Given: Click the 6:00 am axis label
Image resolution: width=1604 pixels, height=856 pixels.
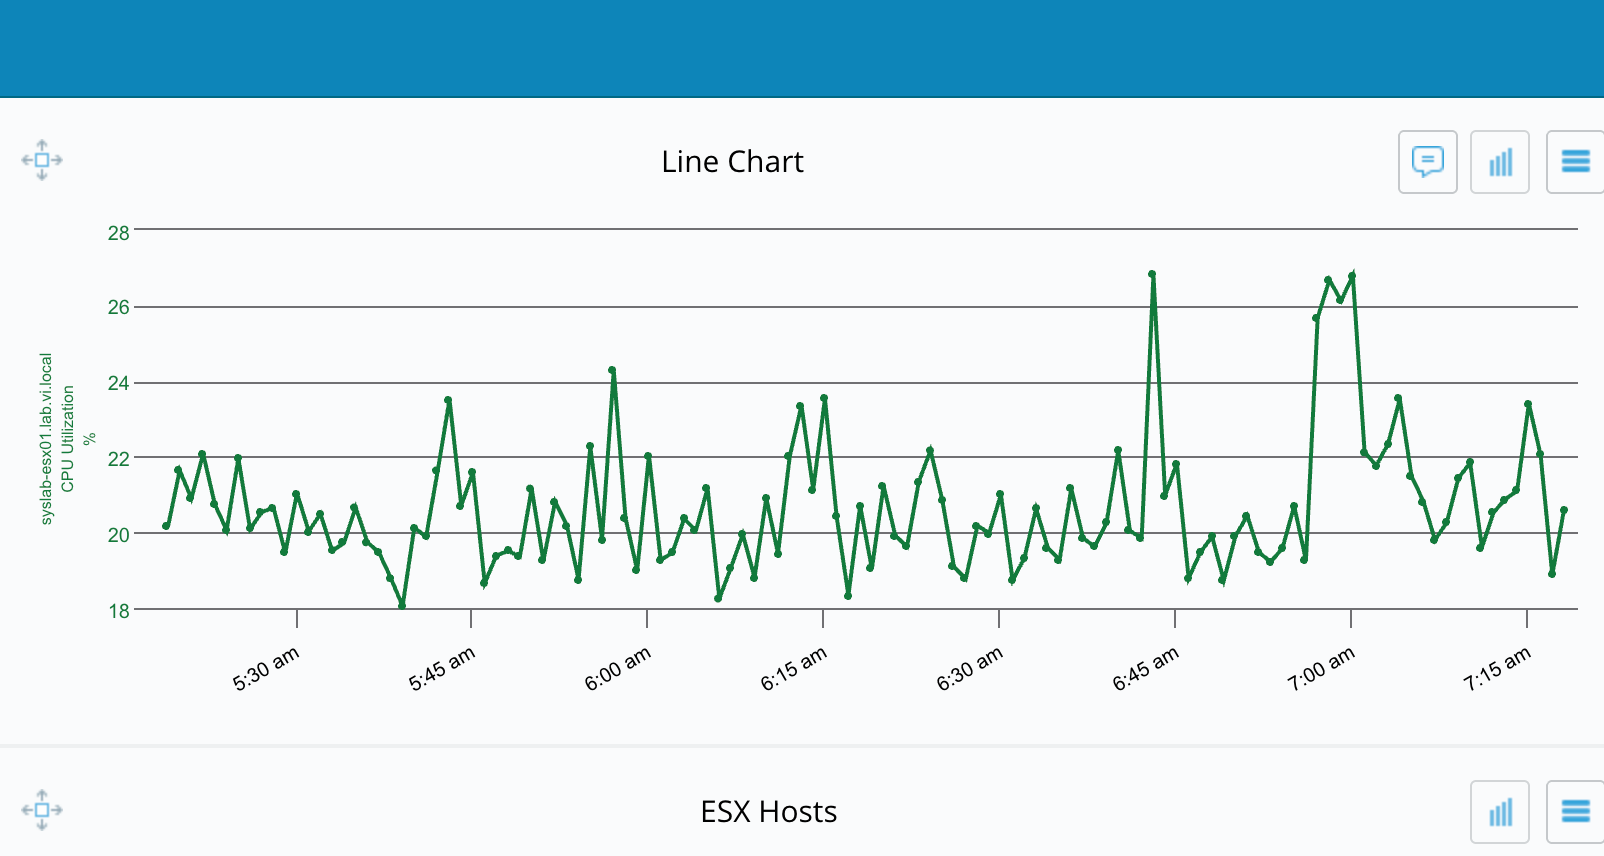Looking at the screenshot, I should click(618, 669).
